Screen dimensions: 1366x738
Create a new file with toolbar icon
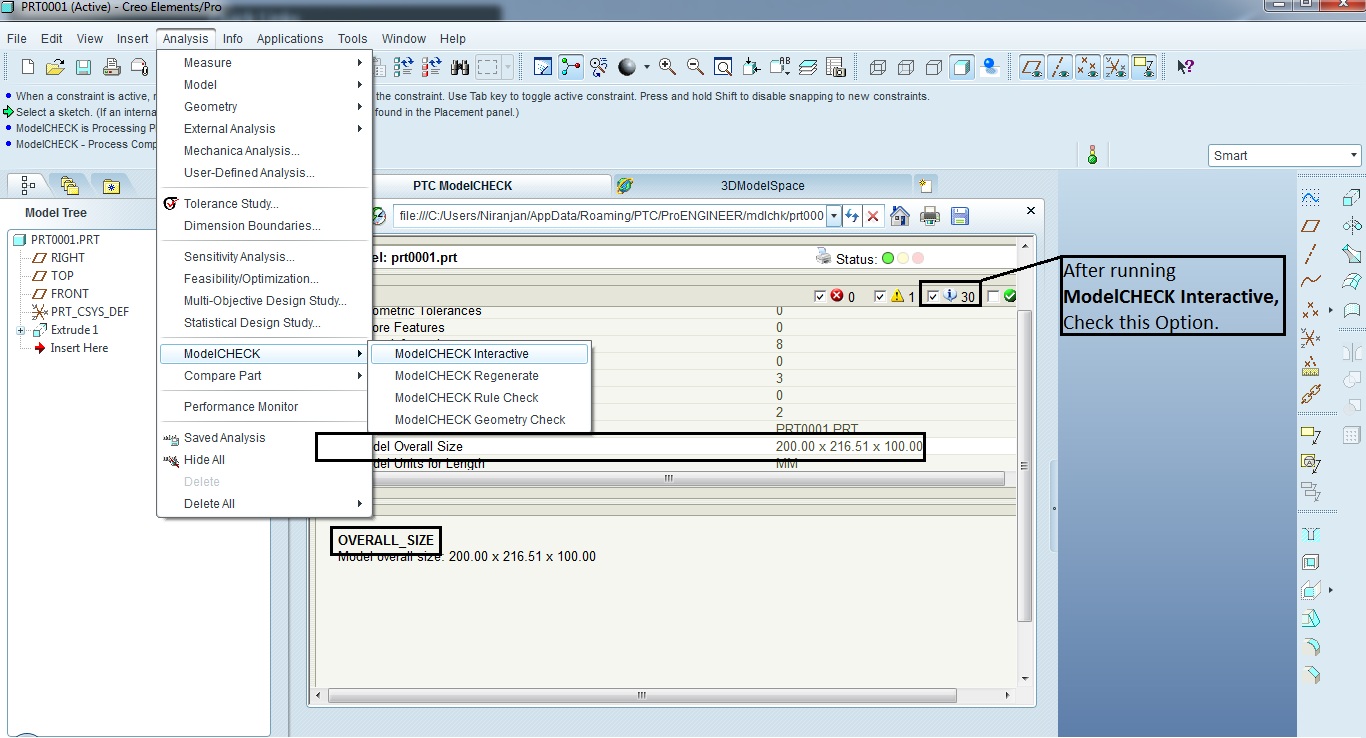28,67
